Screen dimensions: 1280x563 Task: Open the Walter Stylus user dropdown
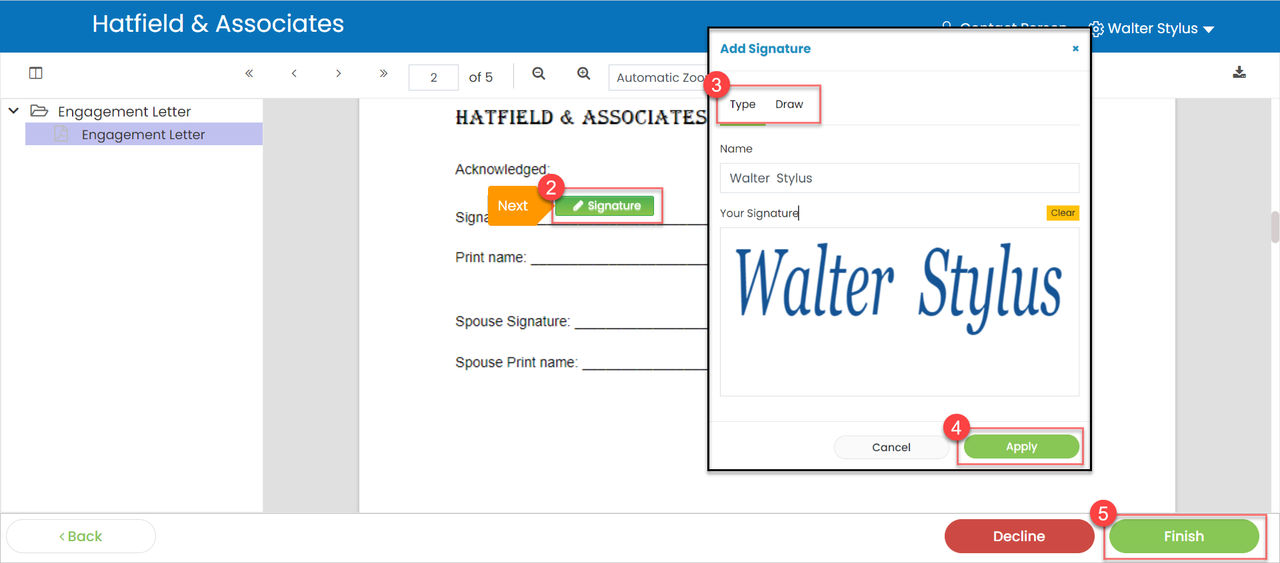pos(1152,28)
